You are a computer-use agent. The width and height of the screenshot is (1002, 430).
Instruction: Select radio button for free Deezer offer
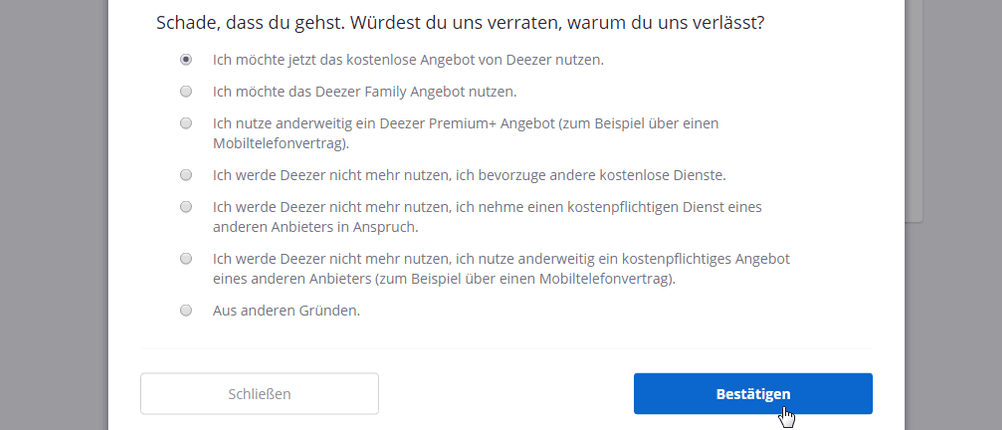tap(186, 59)
